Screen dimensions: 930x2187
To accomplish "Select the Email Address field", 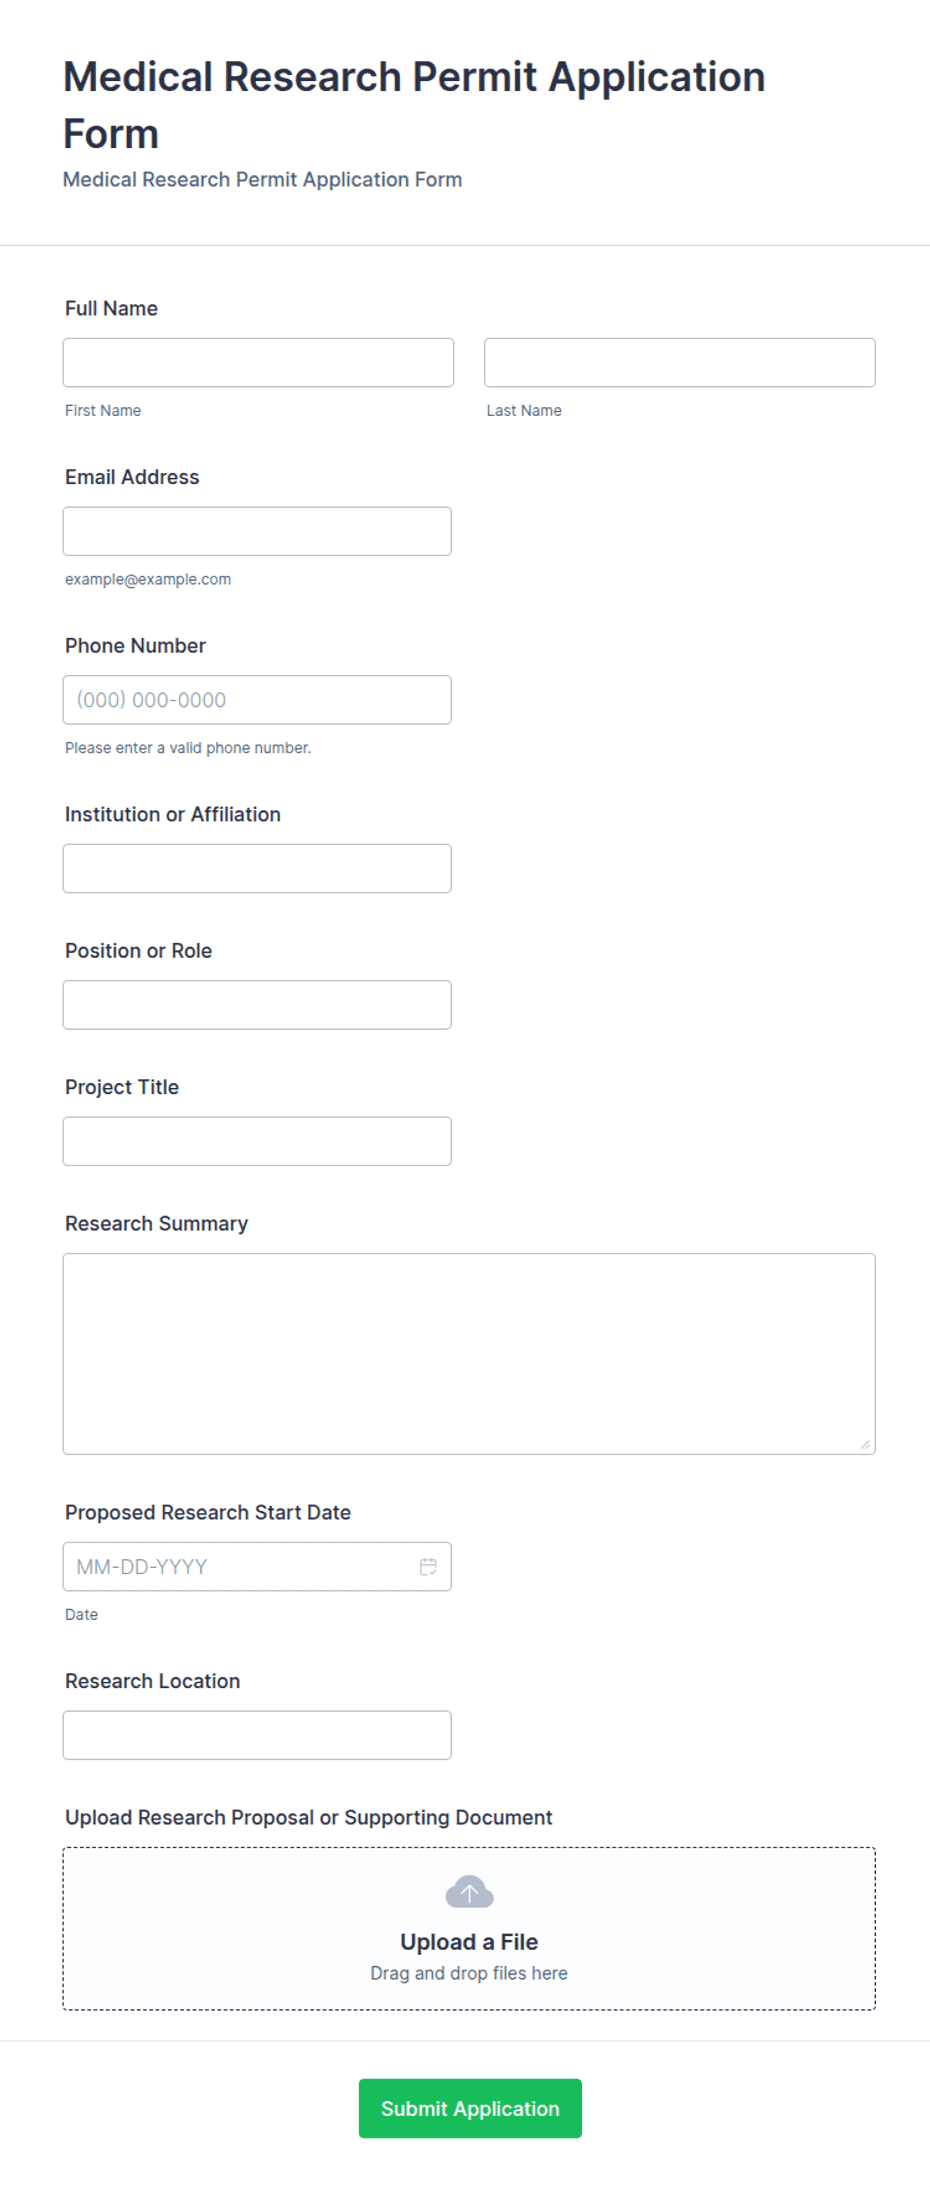I will (x=257, y=531).
